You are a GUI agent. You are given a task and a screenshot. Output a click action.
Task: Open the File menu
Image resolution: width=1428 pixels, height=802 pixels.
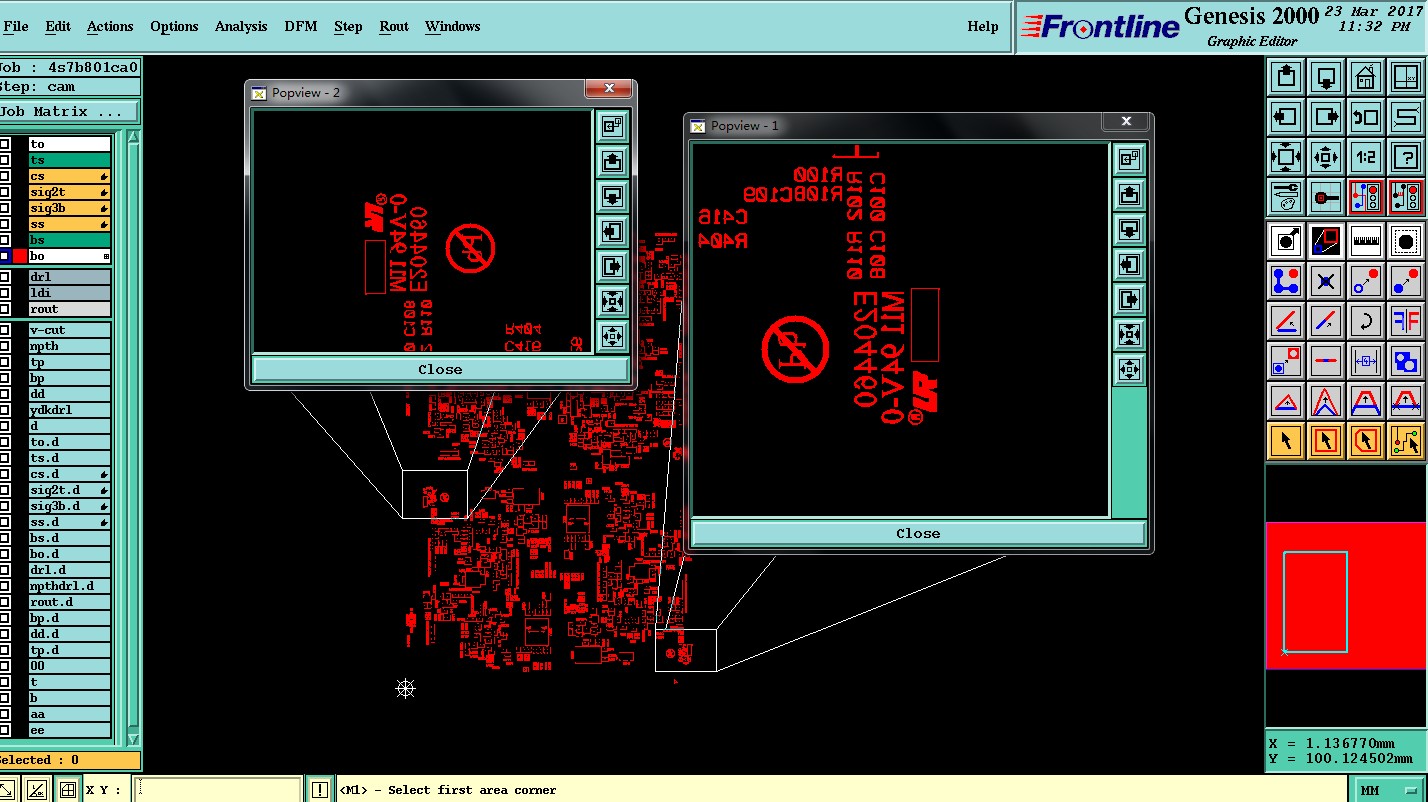pos(16,26)
